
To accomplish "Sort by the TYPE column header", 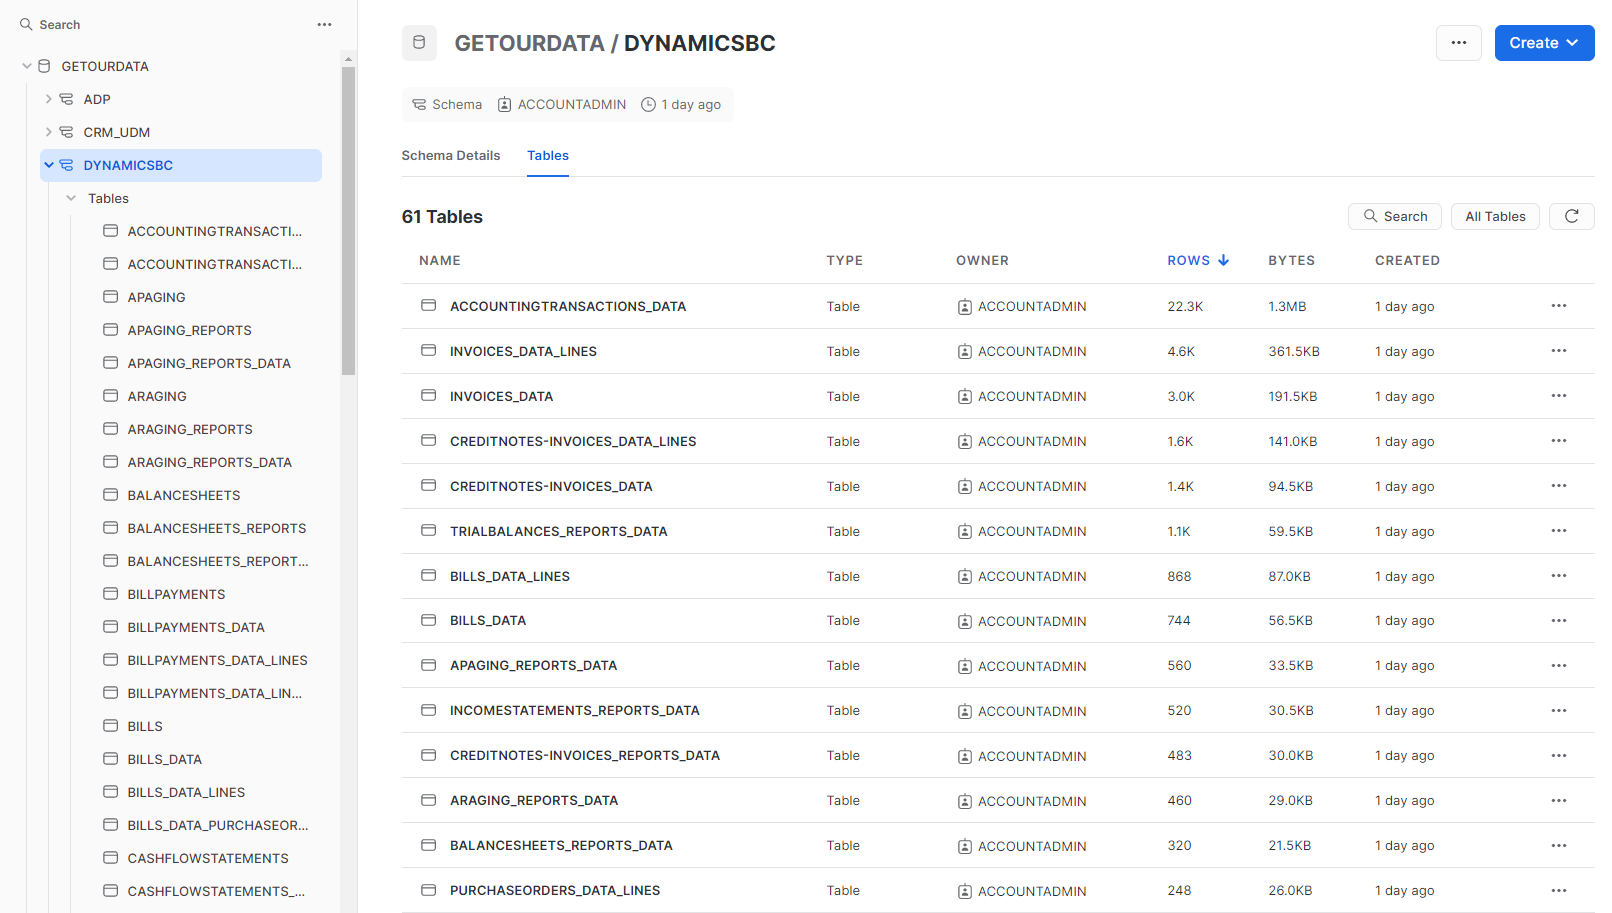I will tap(845, 260).
